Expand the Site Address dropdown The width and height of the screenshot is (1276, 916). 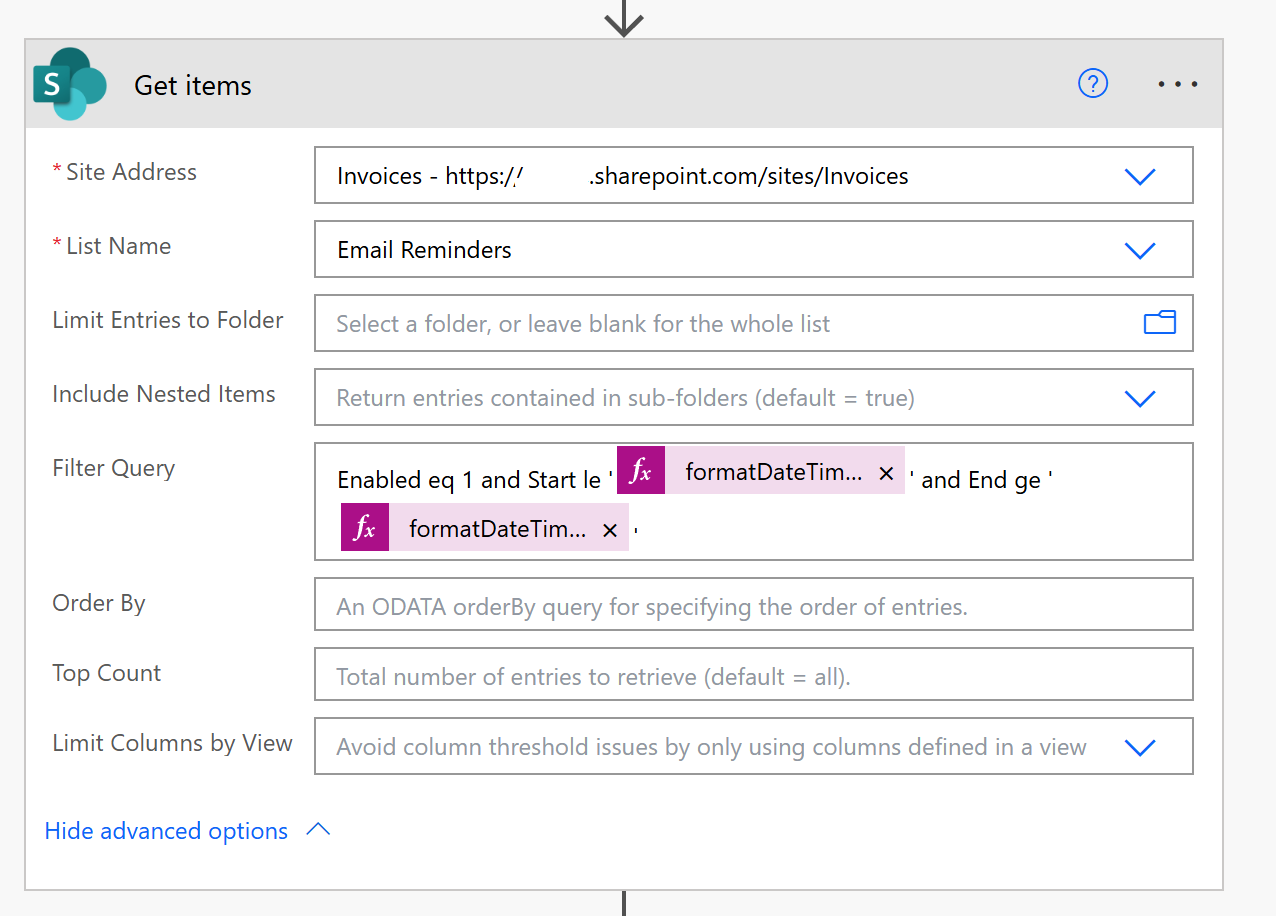(x=1139, y=177)
